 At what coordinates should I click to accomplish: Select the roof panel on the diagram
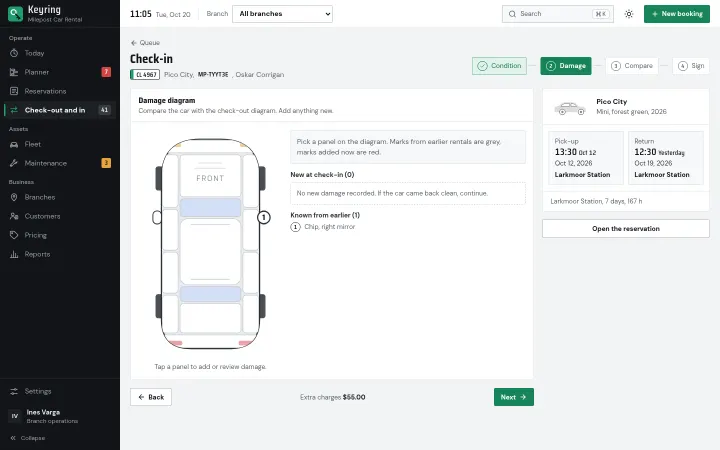click(x=210, y=251)
